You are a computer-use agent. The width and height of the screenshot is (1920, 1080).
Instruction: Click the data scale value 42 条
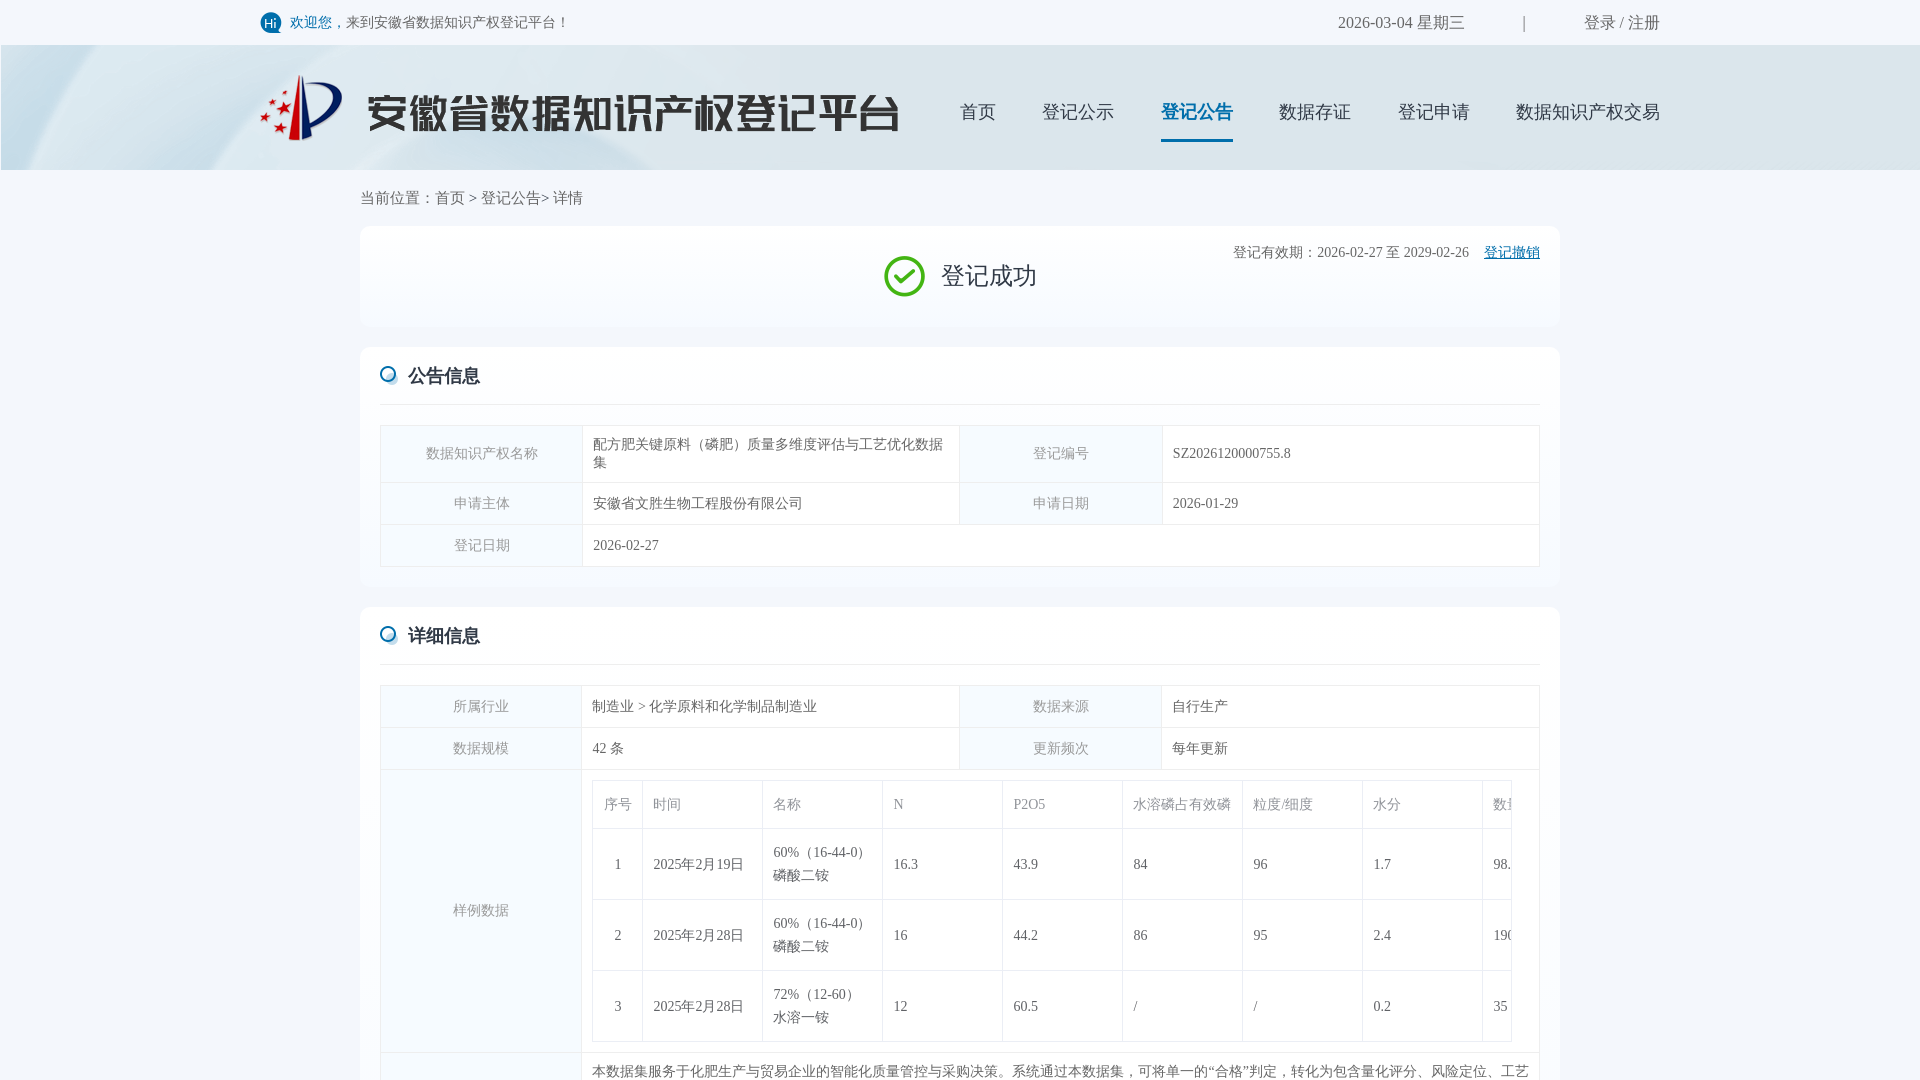pos(607,749)
